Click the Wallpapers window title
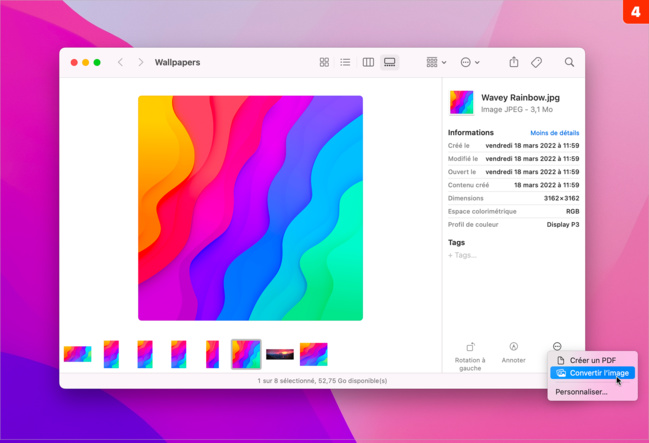This screenshot has width=649, height=443. pyautogui.click(x=178, y=62)
